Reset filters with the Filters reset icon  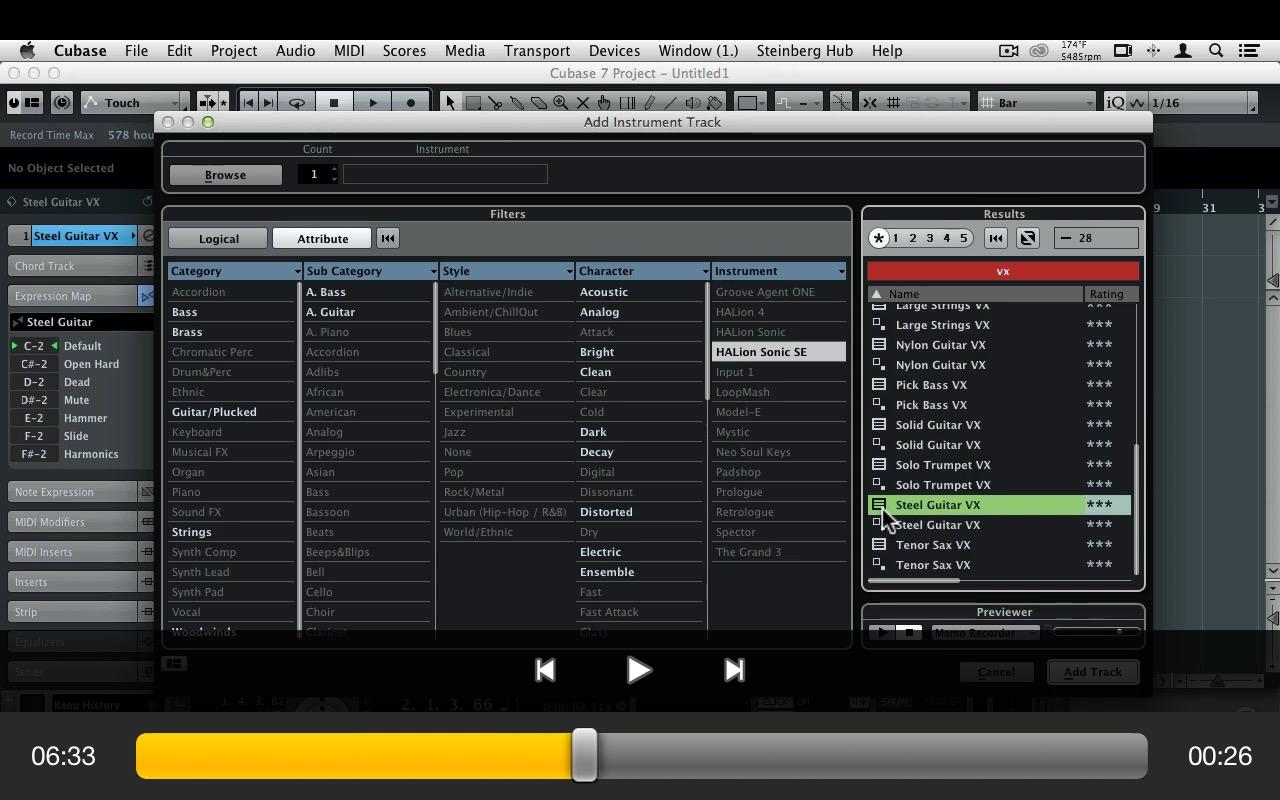pyautogui.click(x=388, y=238)
